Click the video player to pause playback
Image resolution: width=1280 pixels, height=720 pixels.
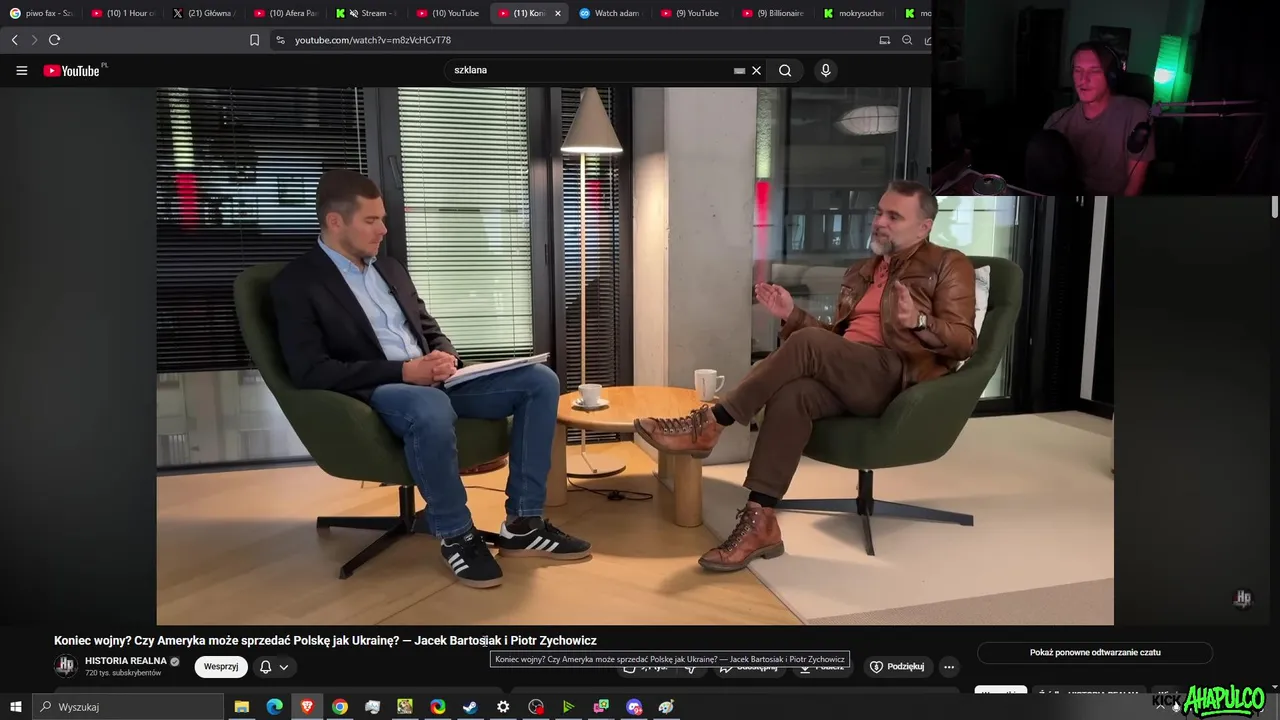coord(635,355)
